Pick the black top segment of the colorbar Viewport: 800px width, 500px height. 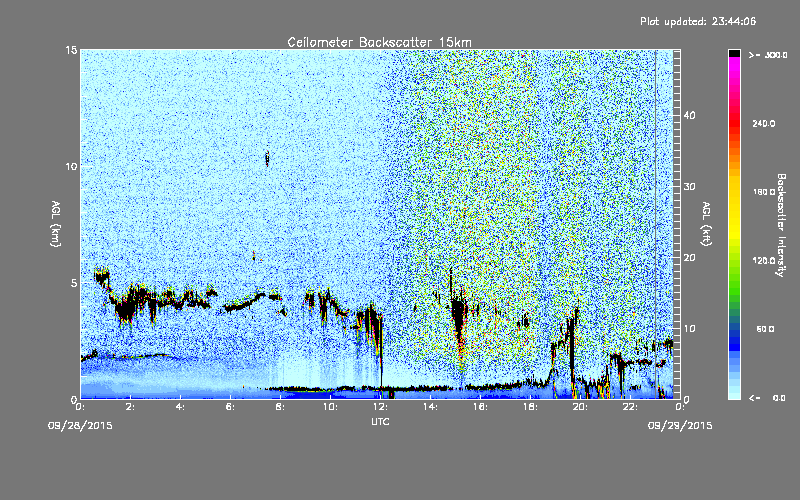734,53
